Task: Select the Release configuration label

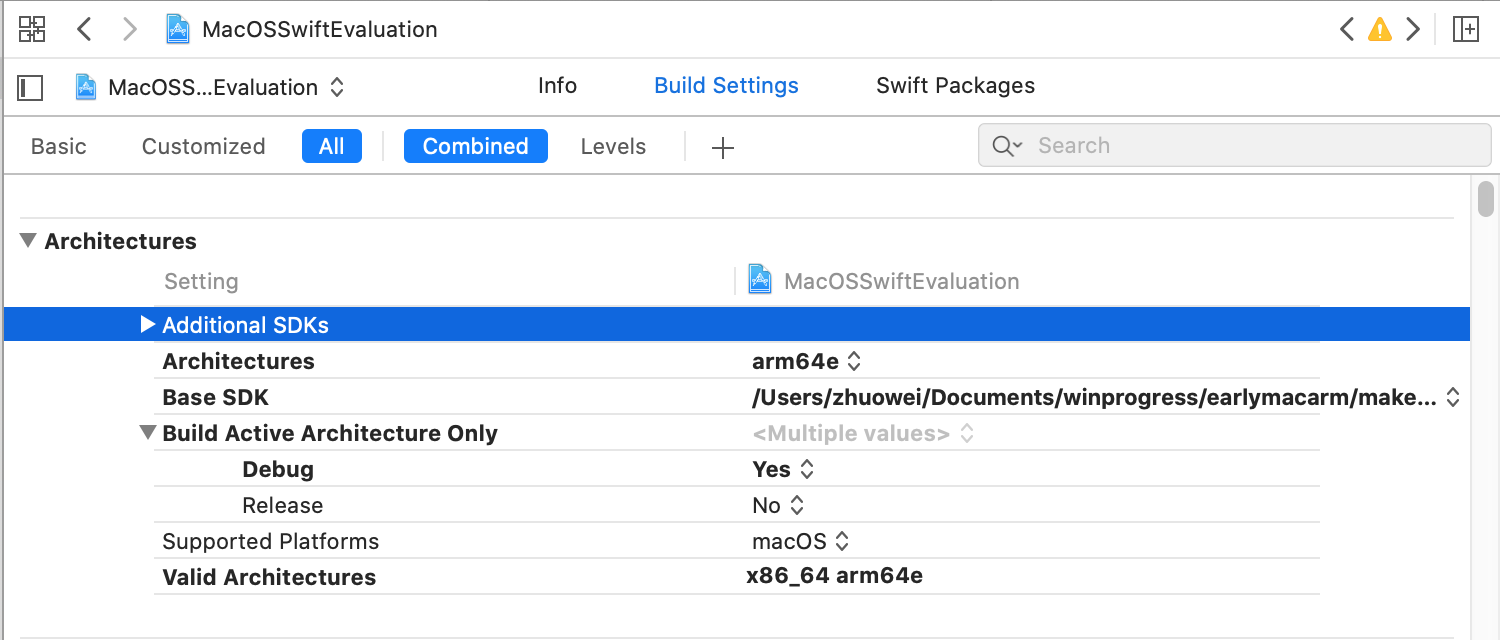Action: [x=283, y=505]
